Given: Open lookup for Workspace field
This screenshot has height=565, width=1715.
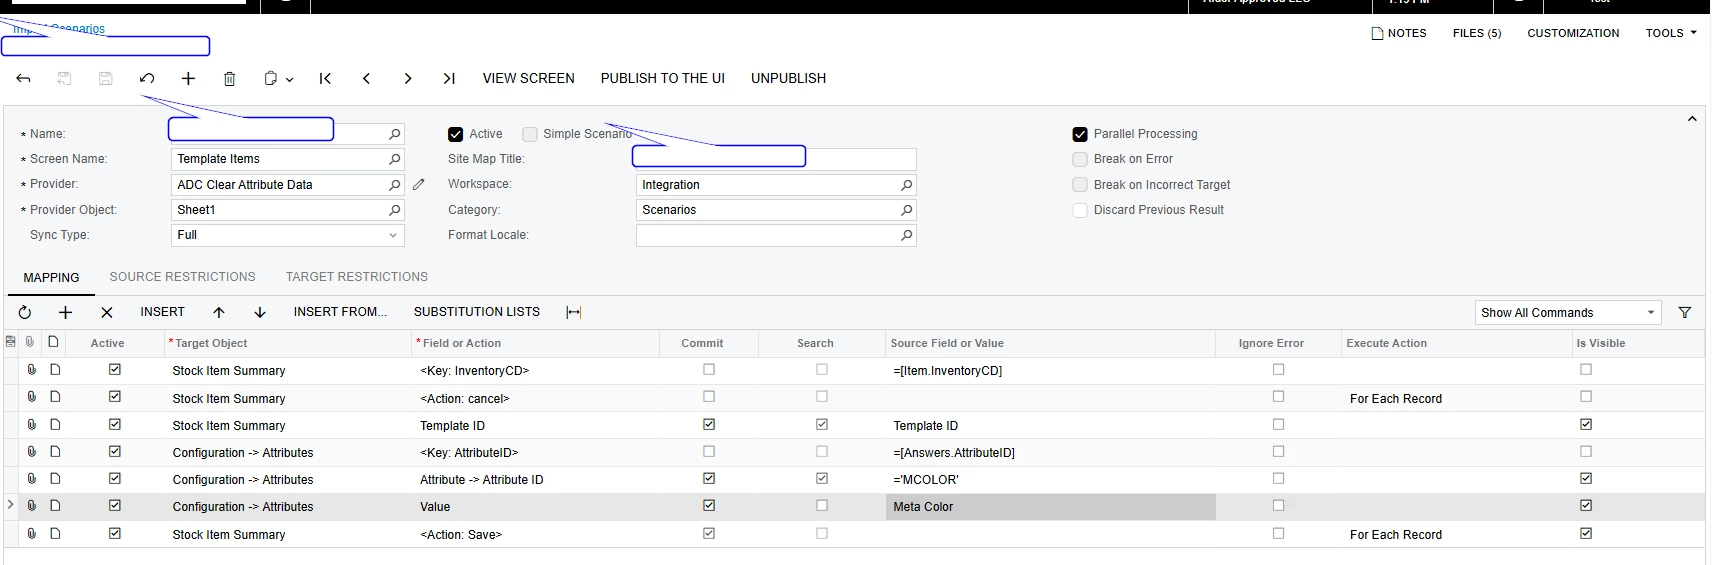Looking at the screenshot, I should (907, 185).
